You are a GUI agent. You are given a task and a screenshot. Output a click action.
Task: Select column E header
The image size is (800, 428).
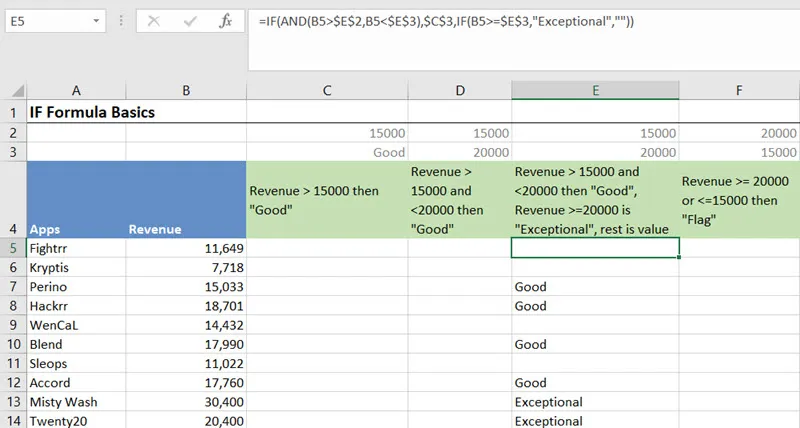coord(595,91)
